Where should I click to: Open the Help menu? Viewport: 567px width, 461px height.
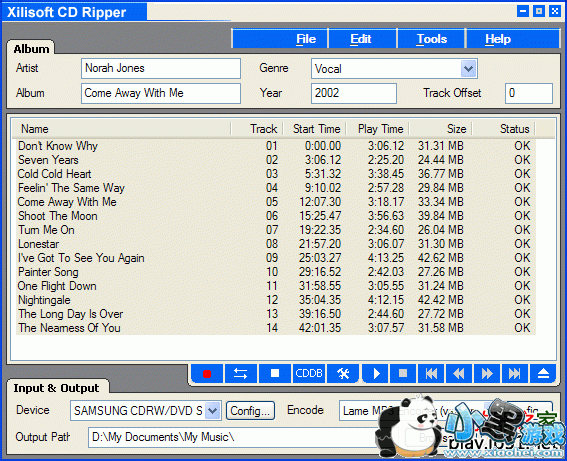tap(498, 39)
